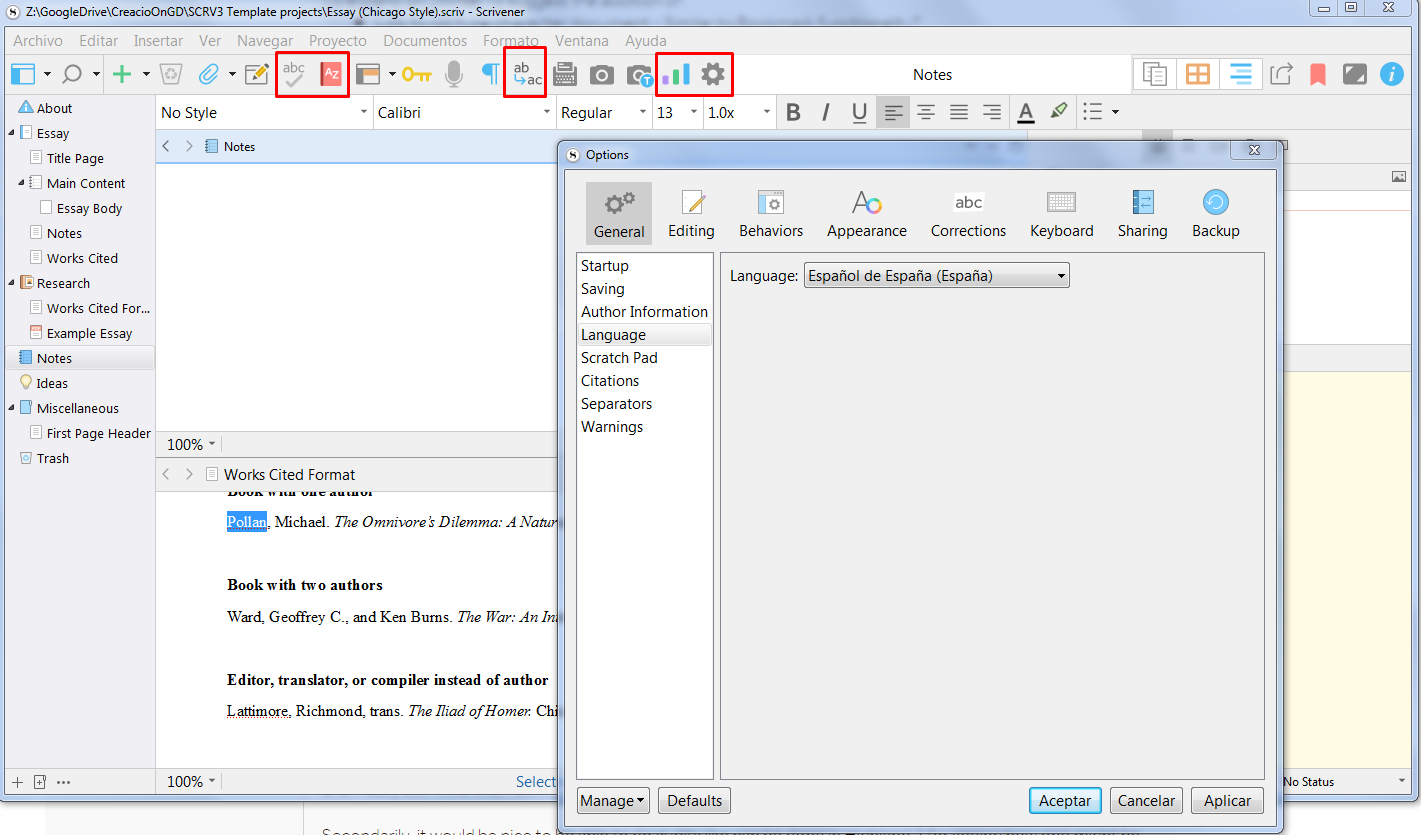Click the Aceptar button
This screenshot has width=1421, height=835.
(x=1065, y=801)
